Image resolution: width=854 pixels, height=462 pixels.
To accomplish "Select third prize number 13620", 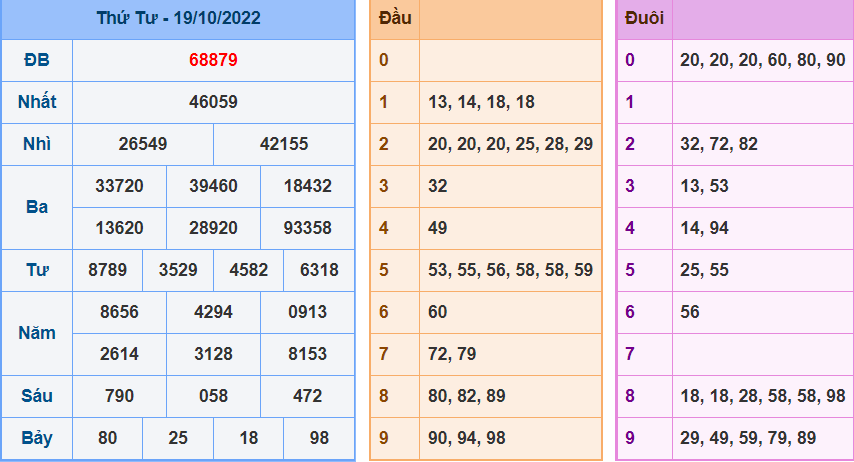I will click(x=119, y=228).
